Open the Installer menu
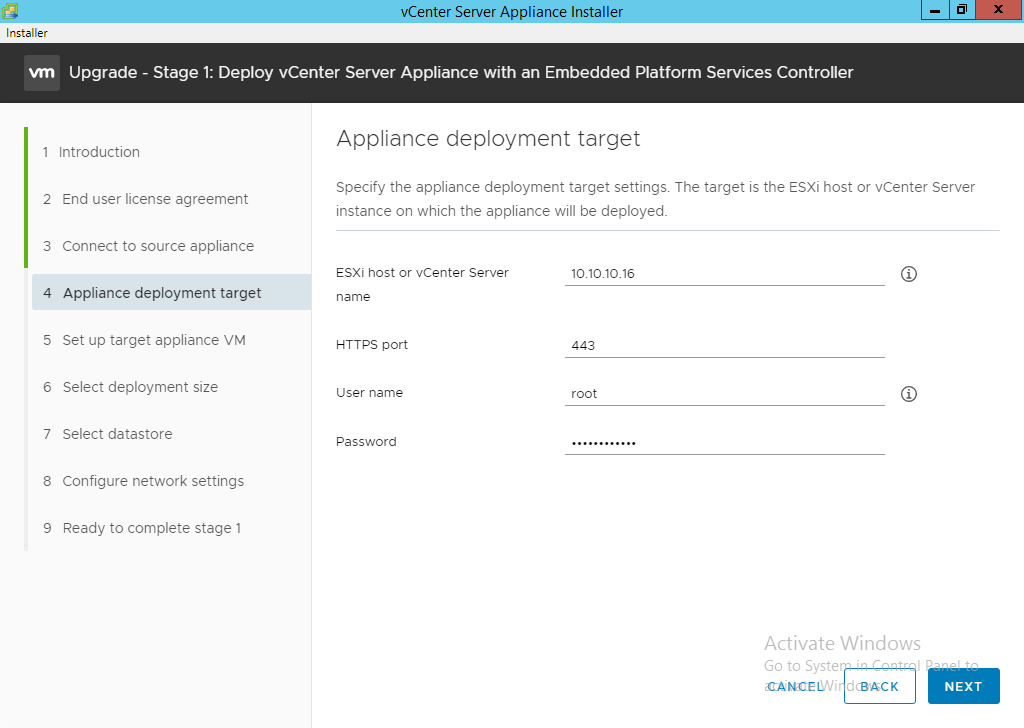Screen dimensions: 1024x728 pos(27,33)
